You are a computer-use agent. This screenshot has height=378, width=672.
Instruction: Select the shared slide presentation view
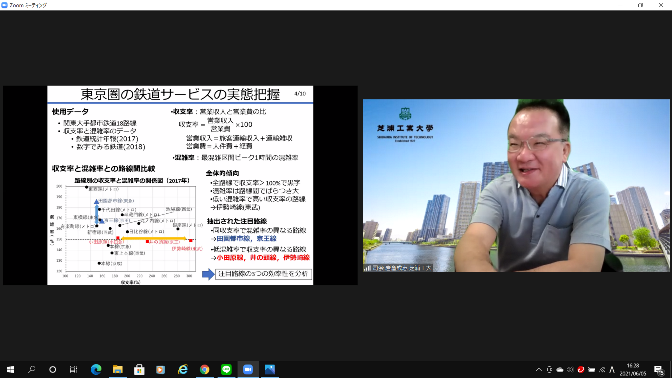[180, 185]
